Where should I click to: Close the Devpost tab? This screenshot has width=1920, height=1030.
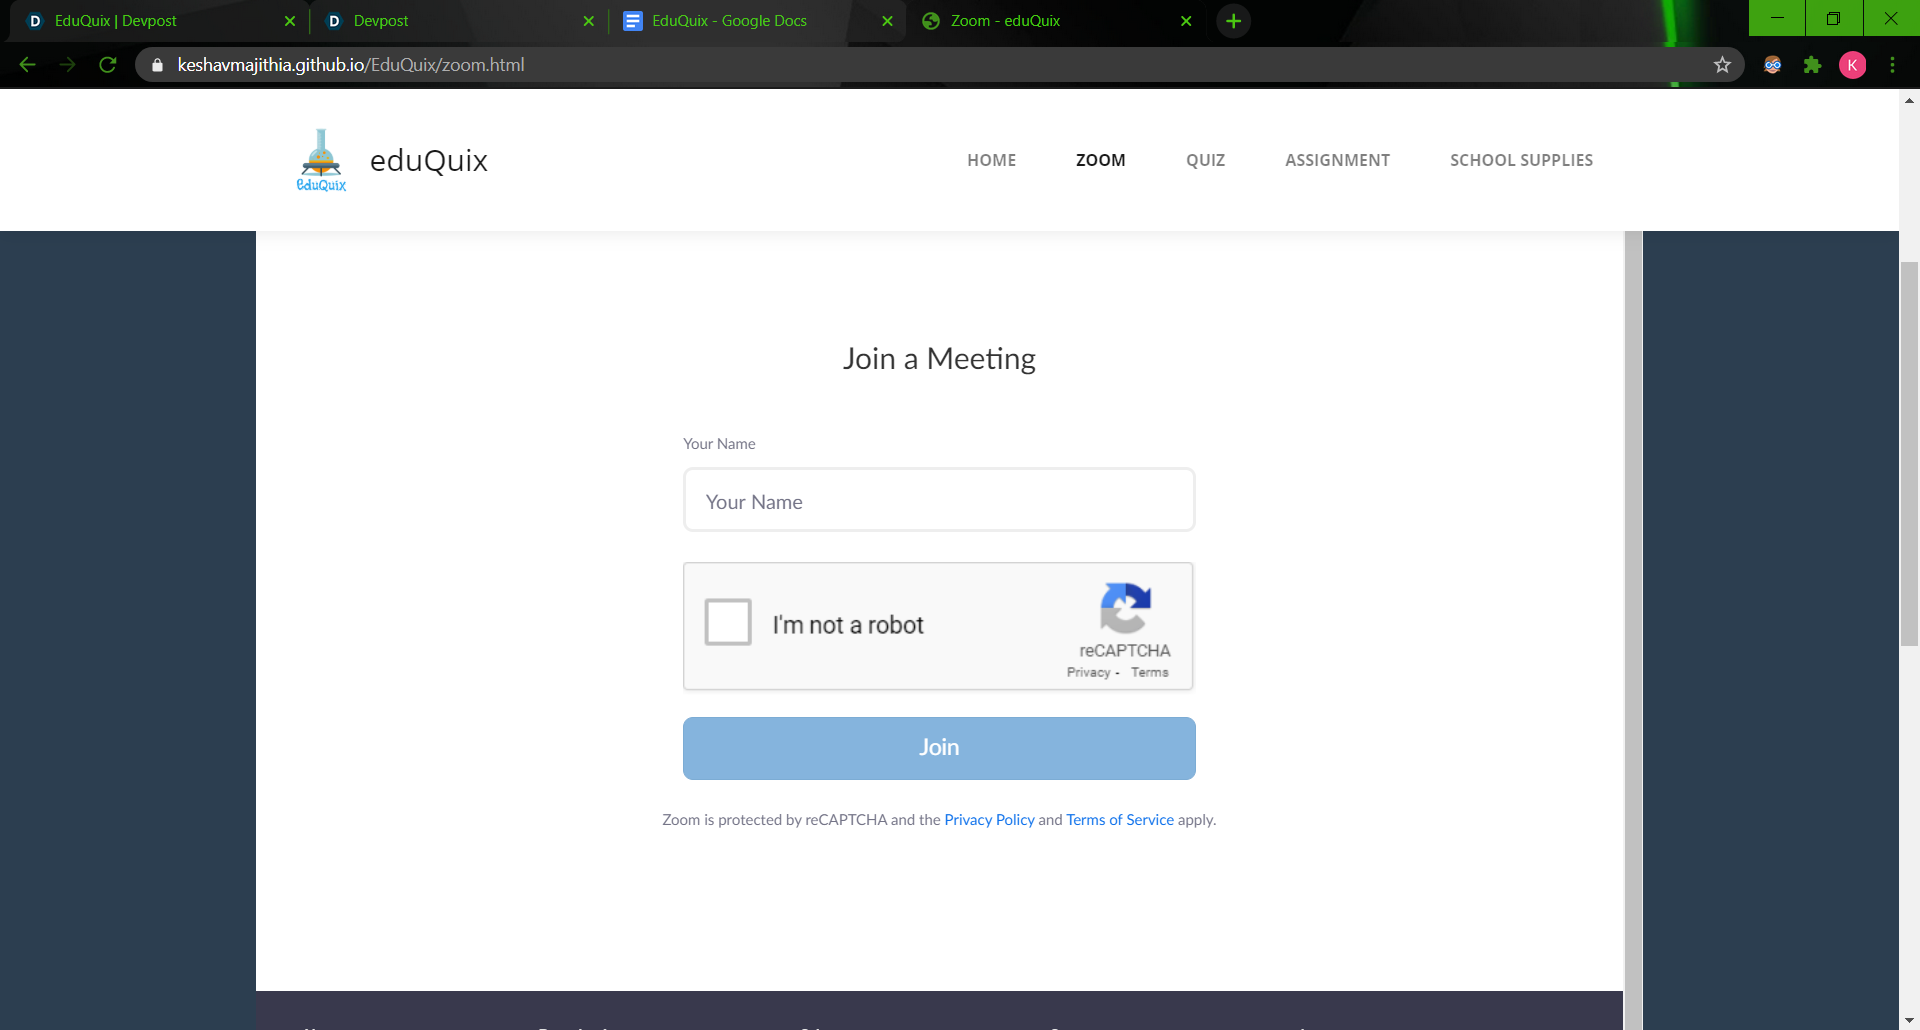click(x=588, y=21)
